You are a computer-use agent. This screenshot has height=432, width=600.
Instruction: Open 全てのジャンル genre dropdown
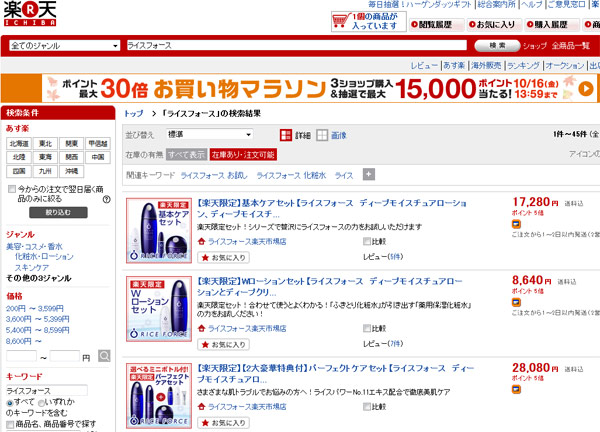tap(65, 46)
